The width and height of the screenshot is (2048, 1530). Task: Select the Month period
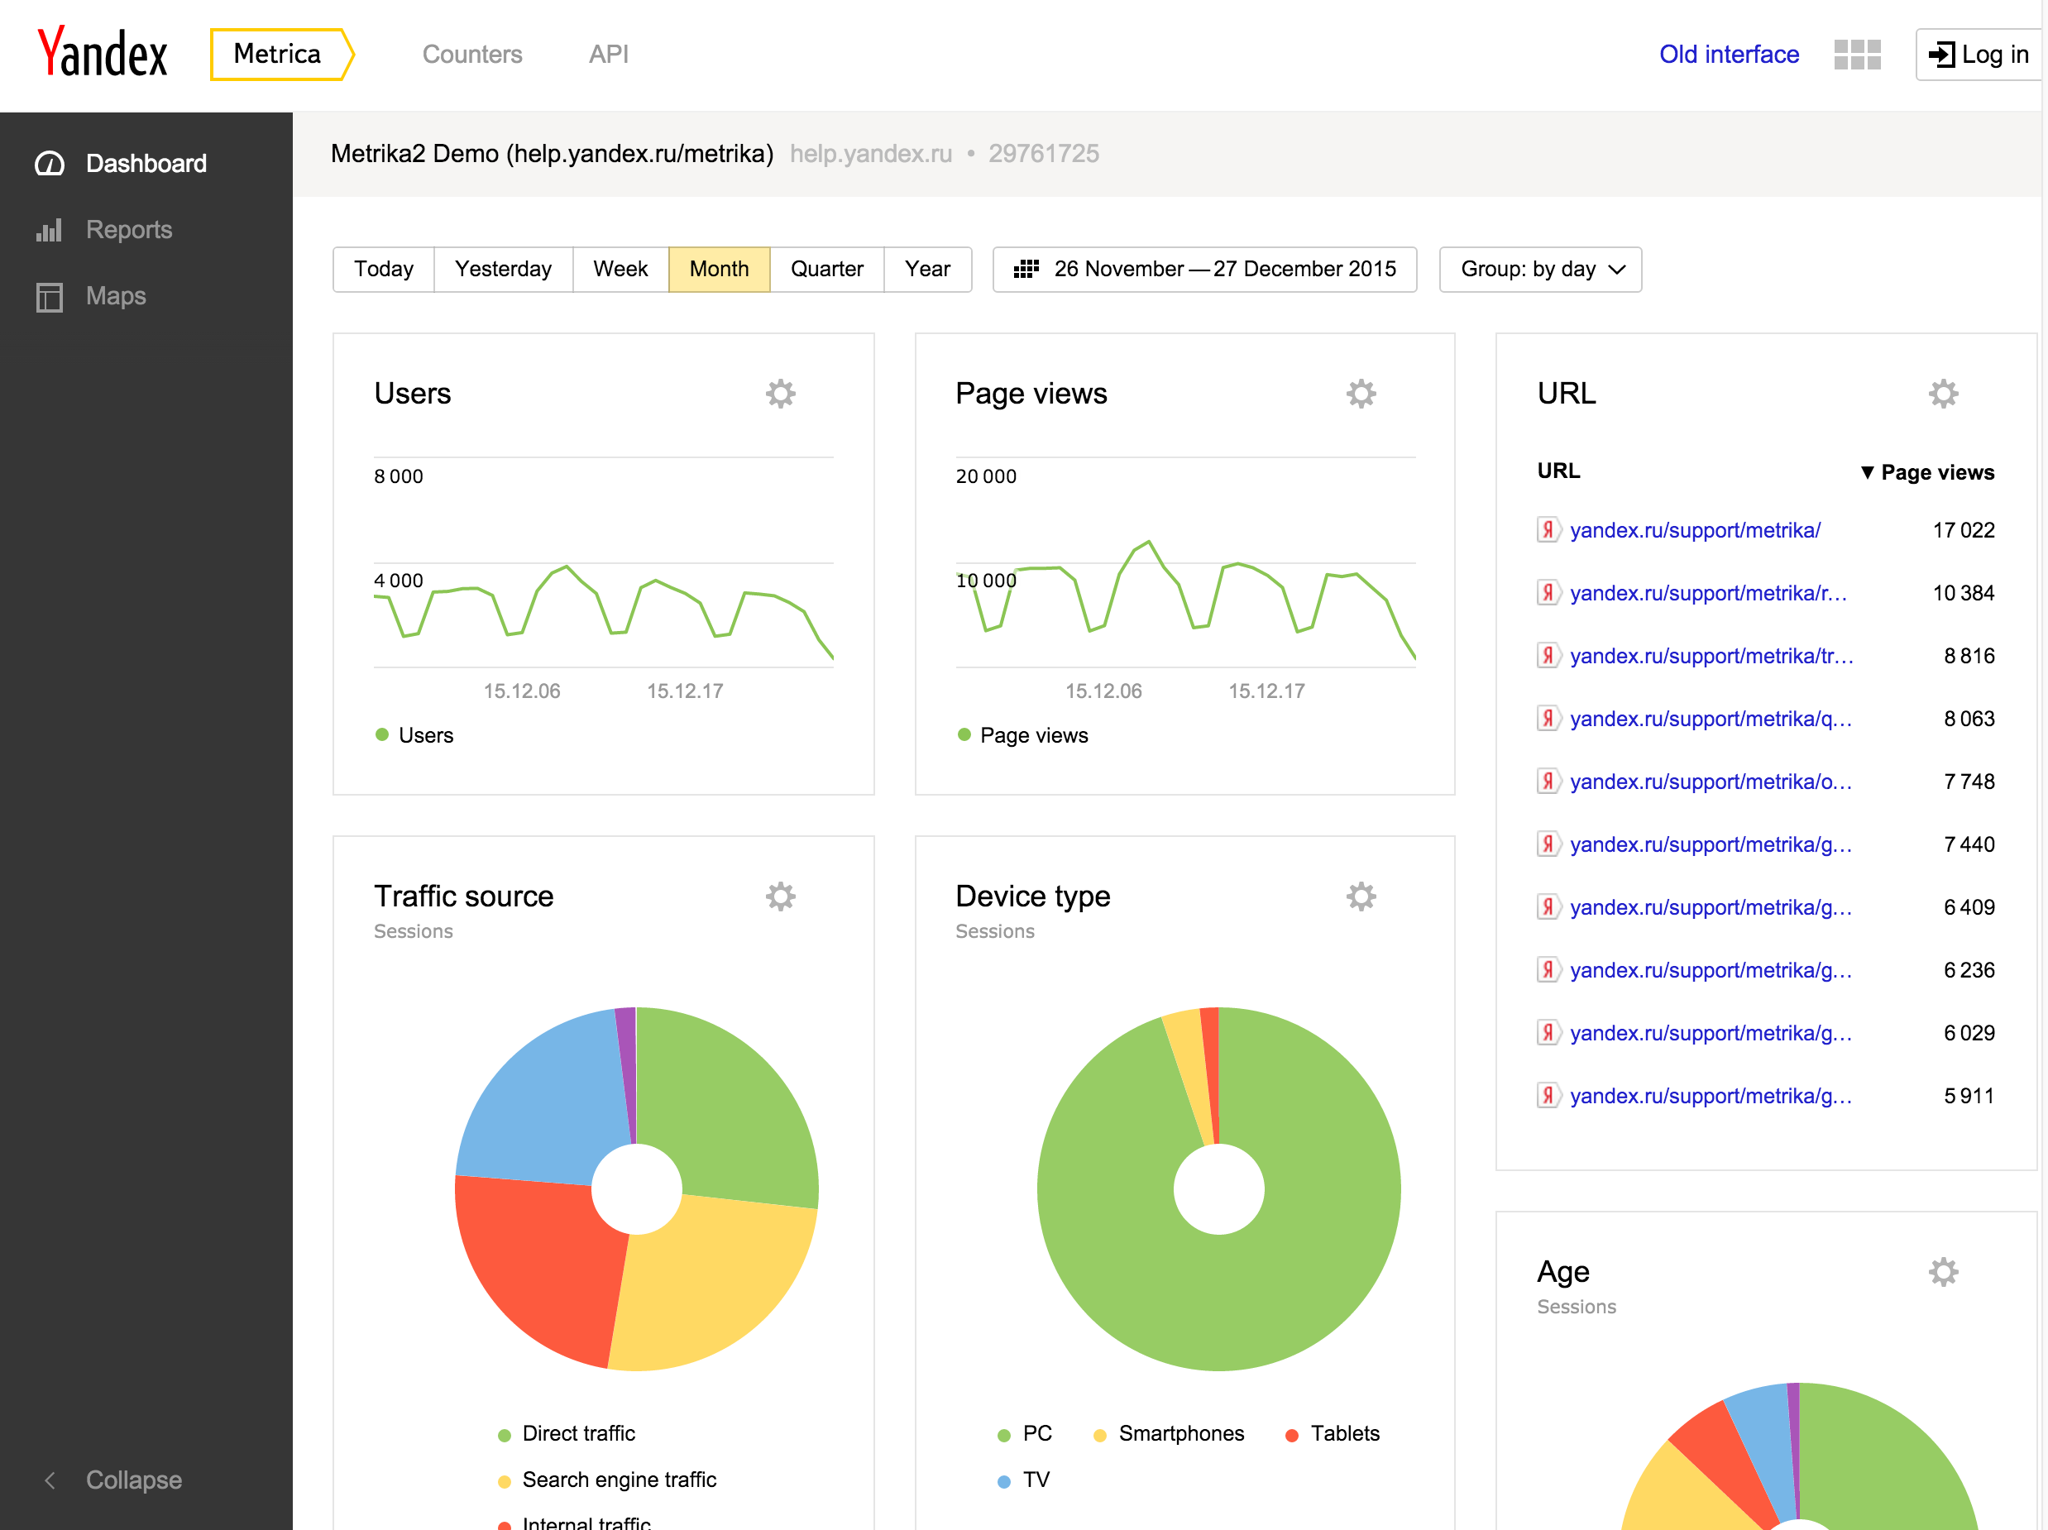click(x=719, y=269)
